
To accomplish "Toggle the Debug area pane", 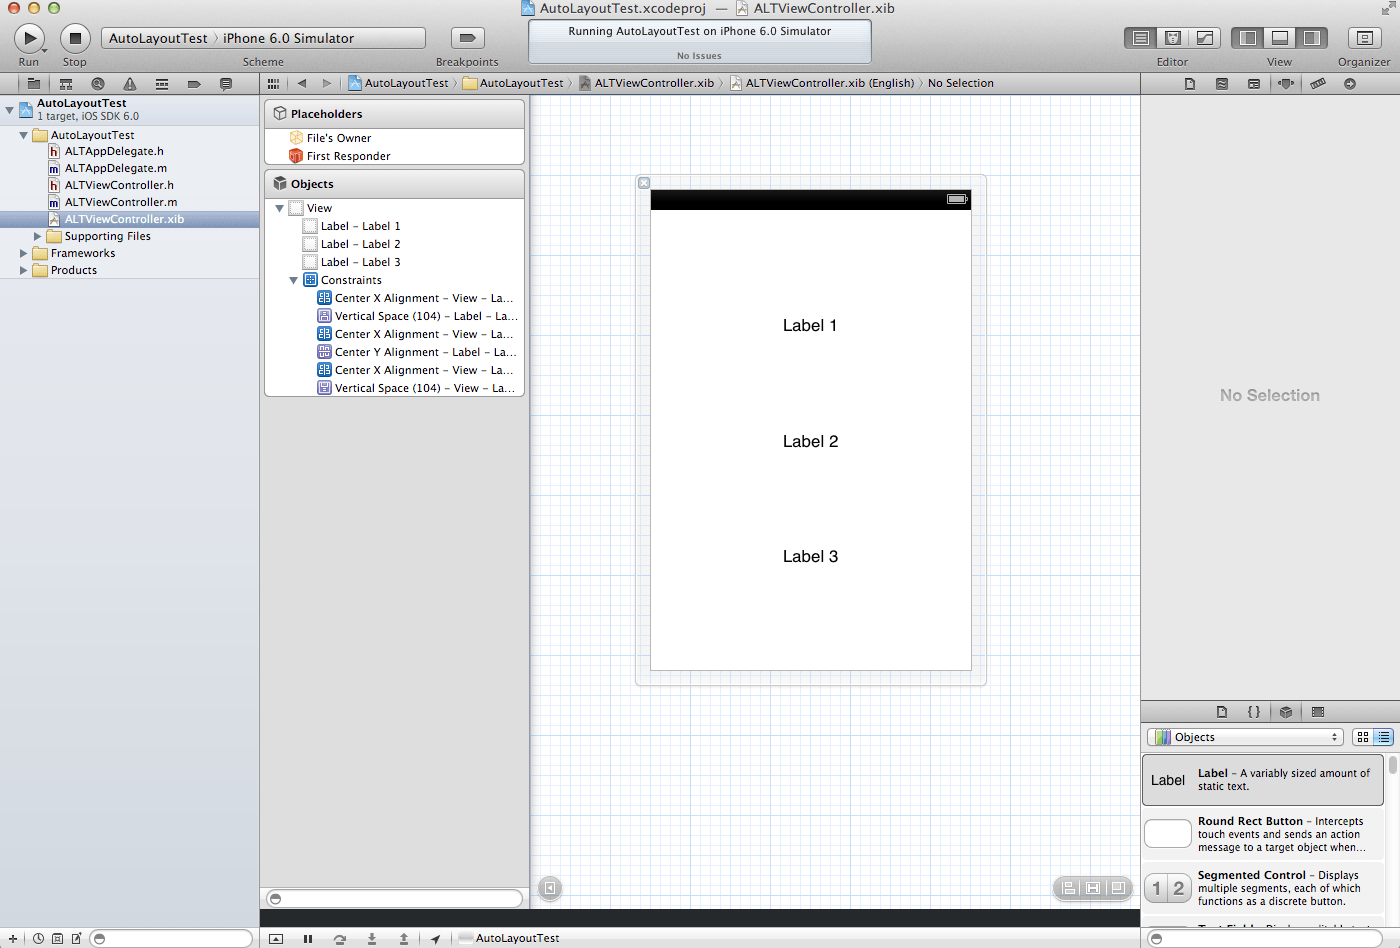I will 1279,38.
